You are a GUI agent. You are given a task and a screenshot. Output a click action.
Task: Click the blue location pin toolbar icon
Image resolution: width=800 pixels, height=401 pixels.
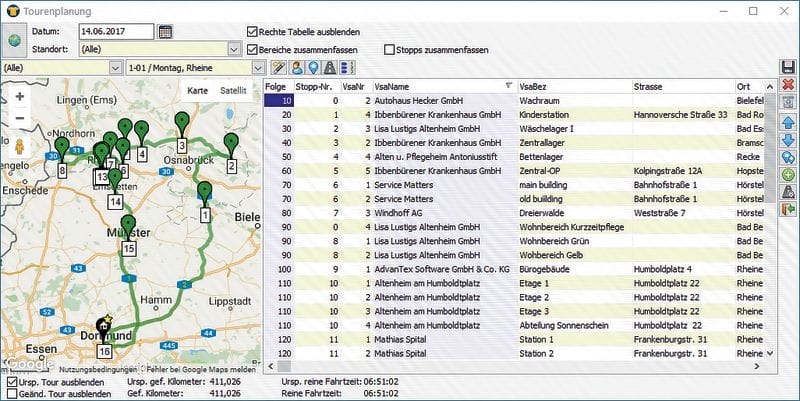[x=313, y=67]
